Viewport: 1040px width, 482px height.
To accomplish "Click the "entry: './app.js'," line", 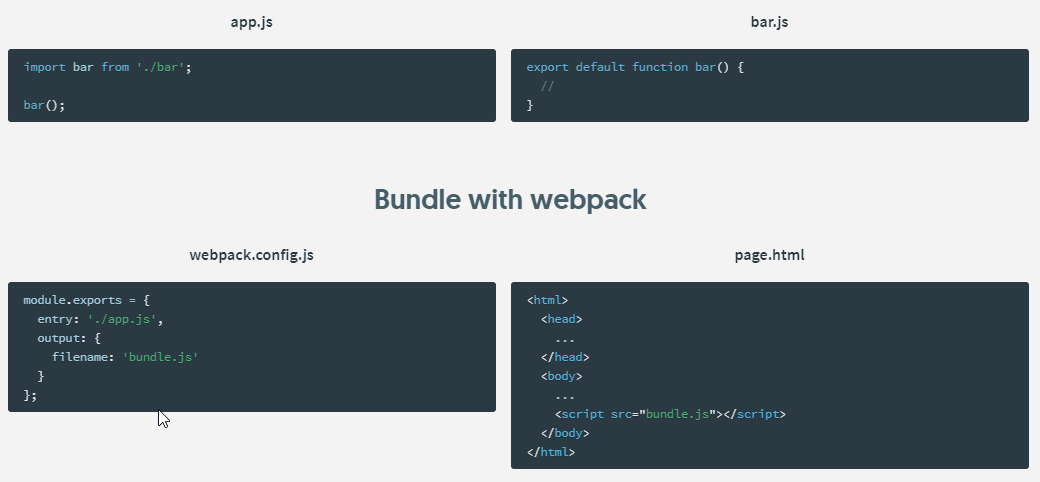I will point(100,320).
